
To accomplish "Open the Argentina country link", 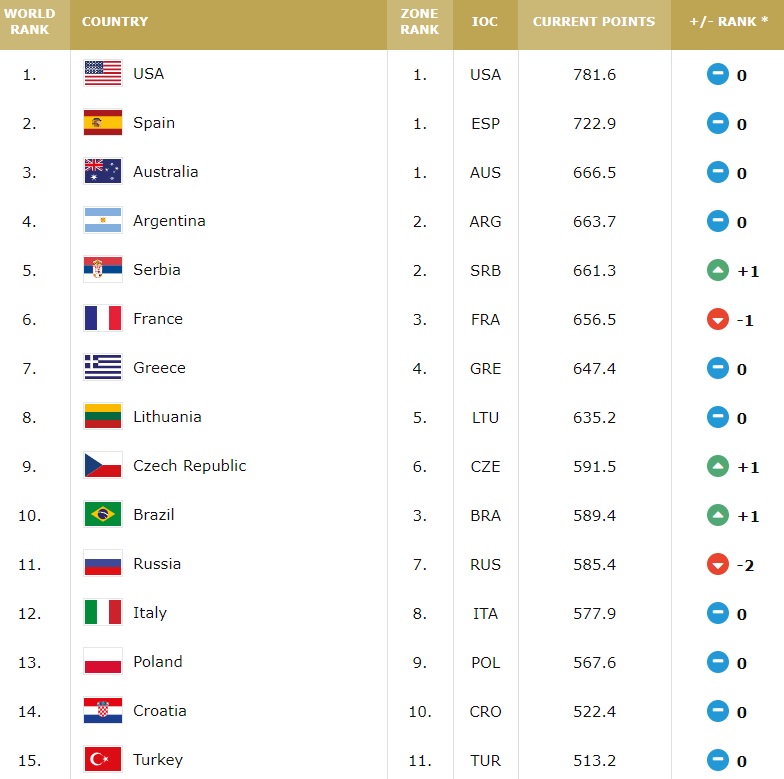I will click(169, 221).
